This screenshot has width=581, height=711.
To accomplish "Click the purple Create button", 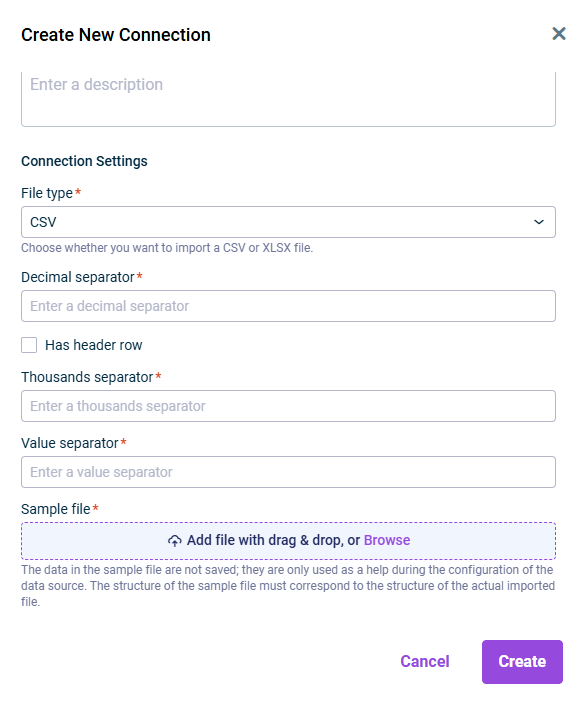I will (x=522, y=662).
